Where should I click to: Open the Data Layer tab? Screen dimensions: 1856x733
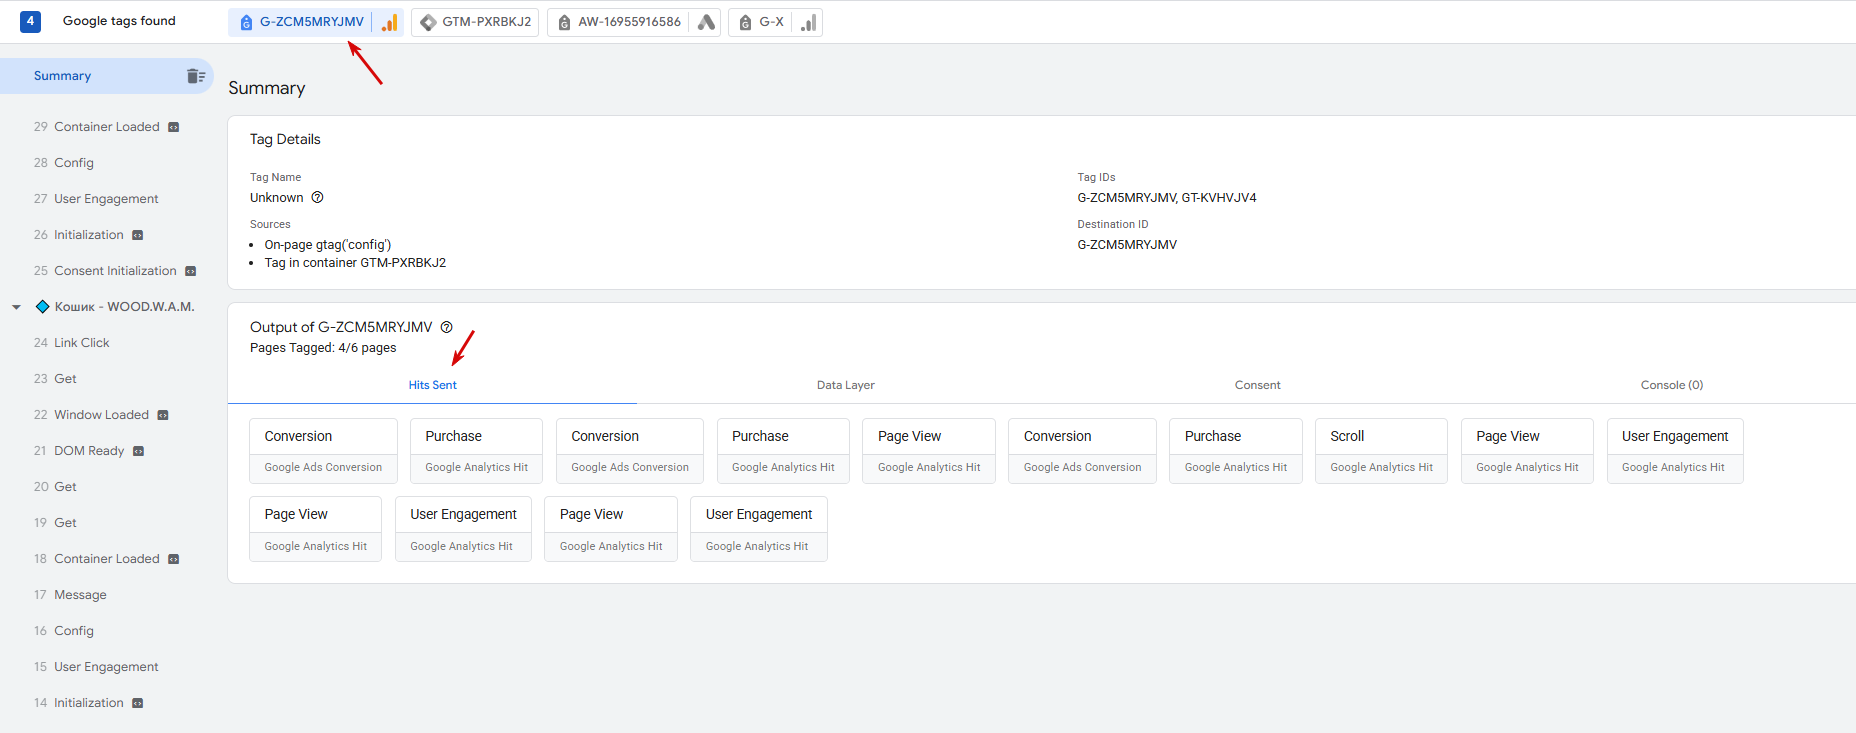[845, 385]
